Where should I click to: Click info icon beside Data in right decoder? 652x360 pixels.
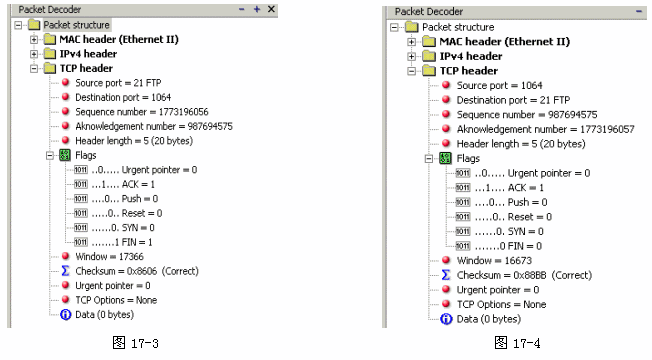[x=446, y=319]
